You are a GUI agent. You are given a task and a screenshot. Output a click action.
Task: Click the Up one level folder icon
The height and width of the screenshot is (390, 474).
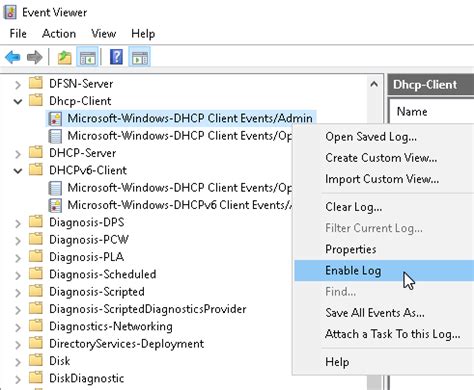tap(64, 57)
